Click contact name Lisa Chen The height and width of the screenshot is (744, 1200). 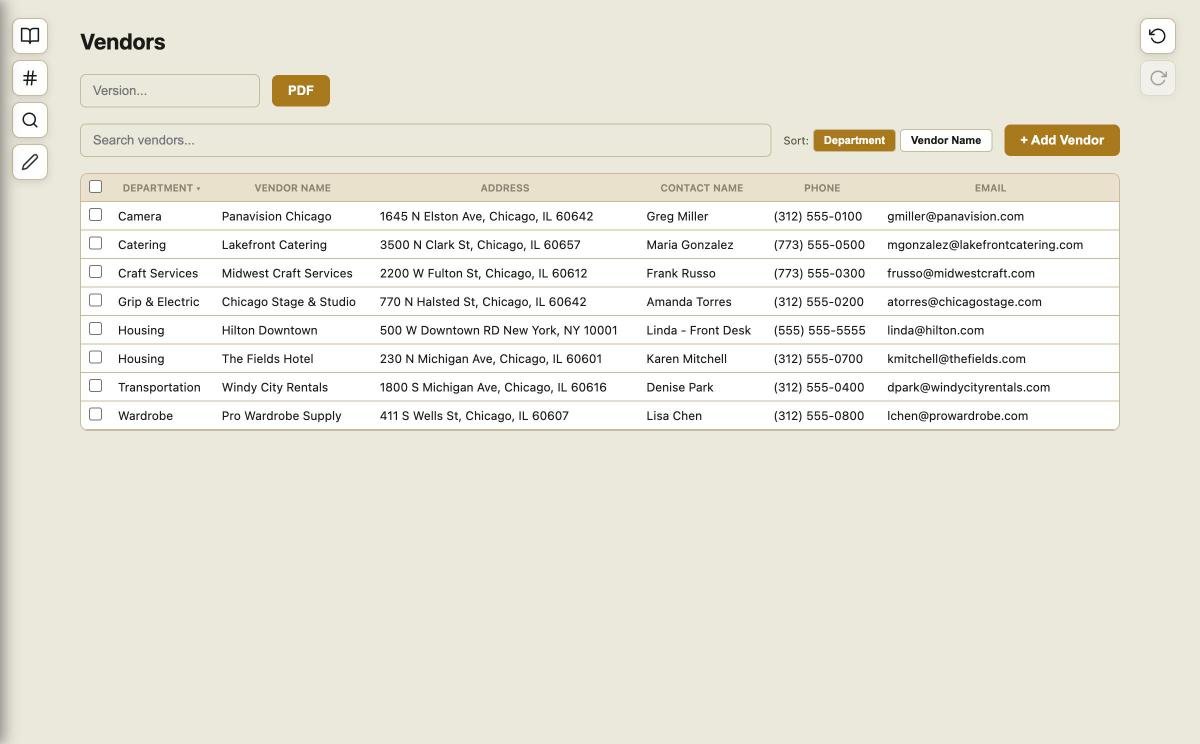point(674,416)
